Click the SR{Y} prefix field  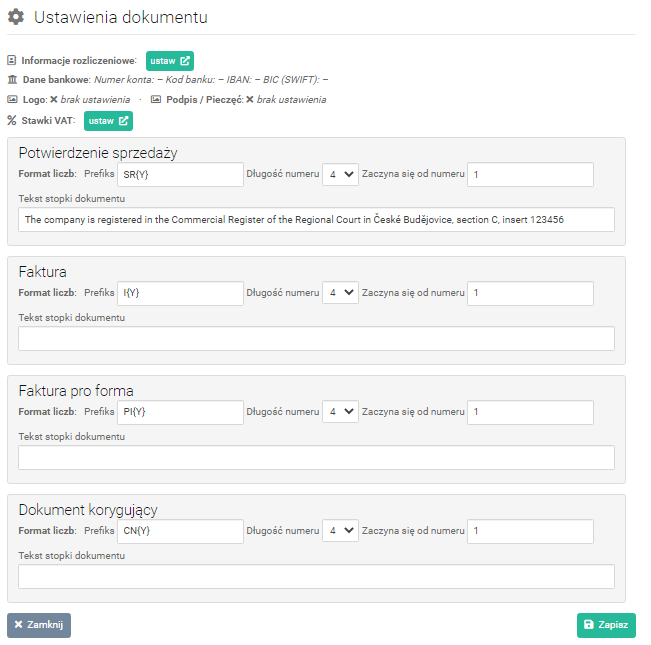point(180,174)
